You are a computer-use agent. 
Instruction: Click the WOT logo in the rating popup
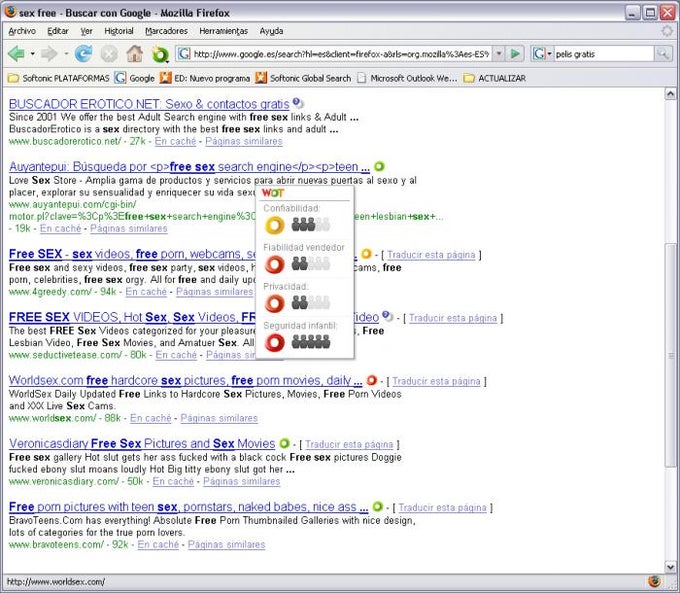coord(273,193)
